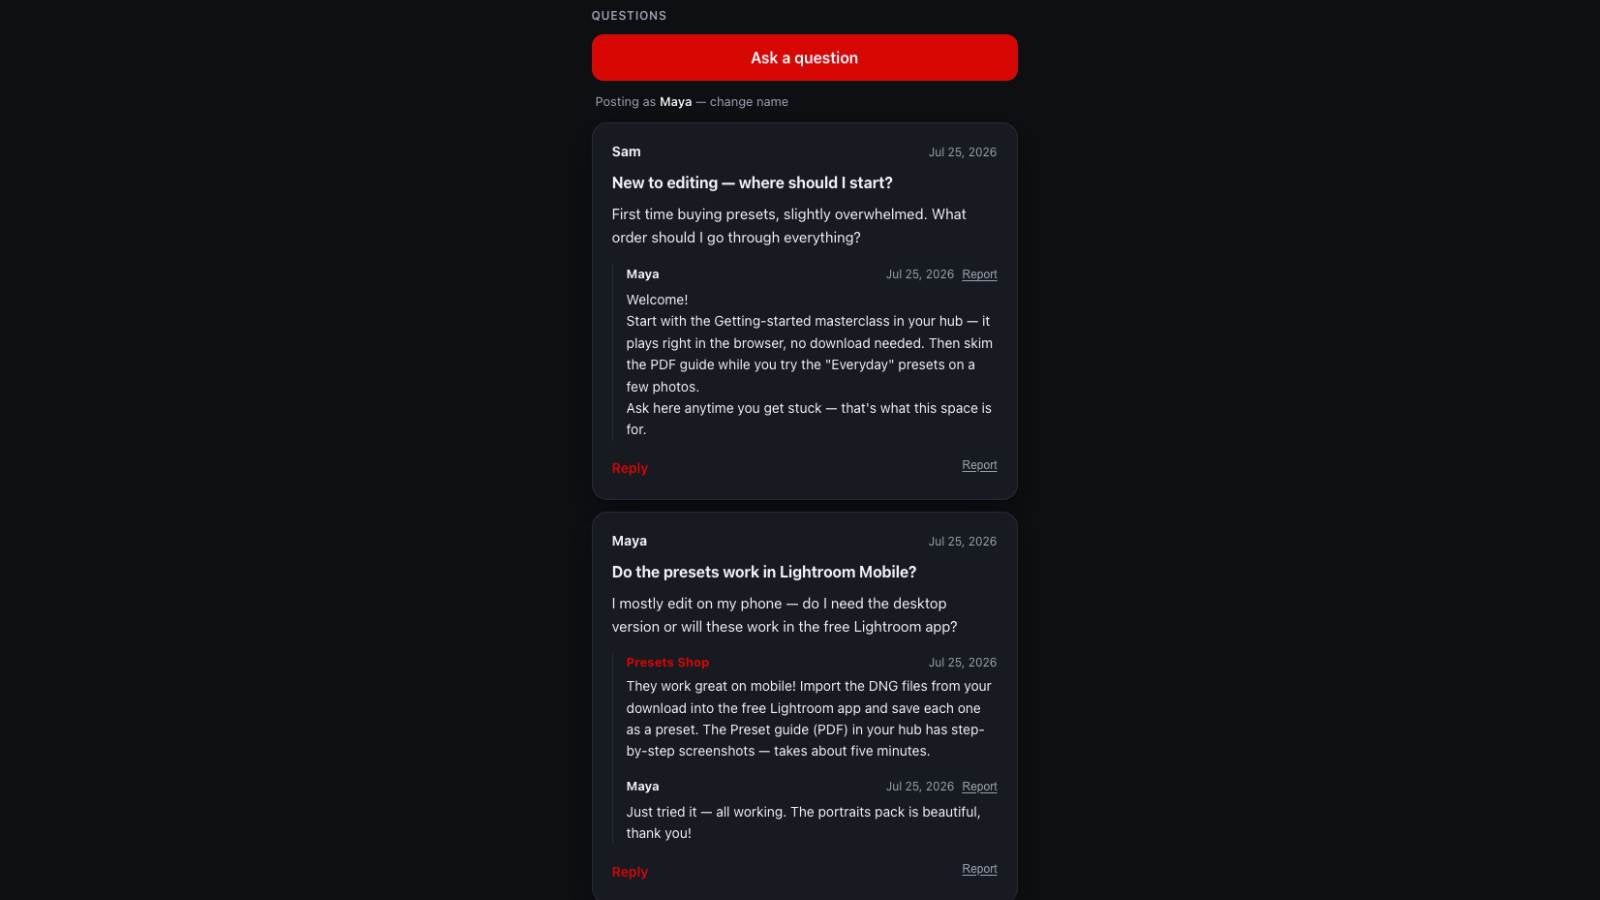Select Maya as author of Lightroom question
Screen dimensions: 1600x900
[x=629, y=541]
